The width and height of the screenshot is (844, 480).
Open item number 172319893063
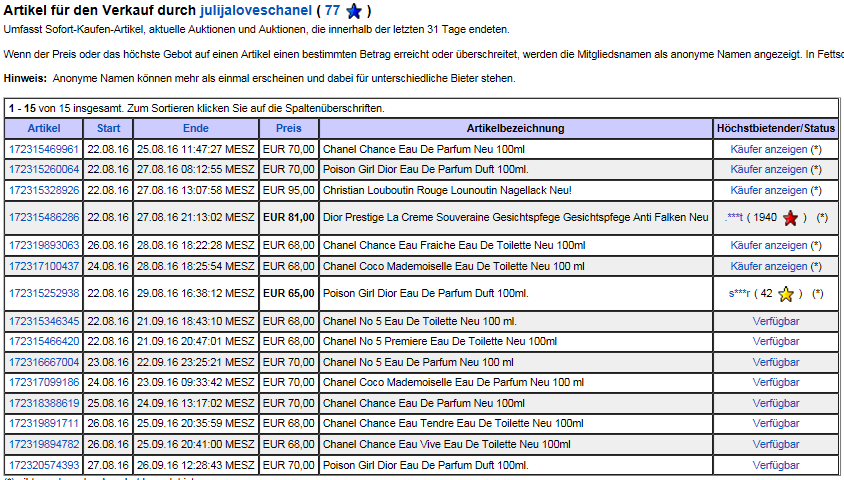[x=44, y=245]
